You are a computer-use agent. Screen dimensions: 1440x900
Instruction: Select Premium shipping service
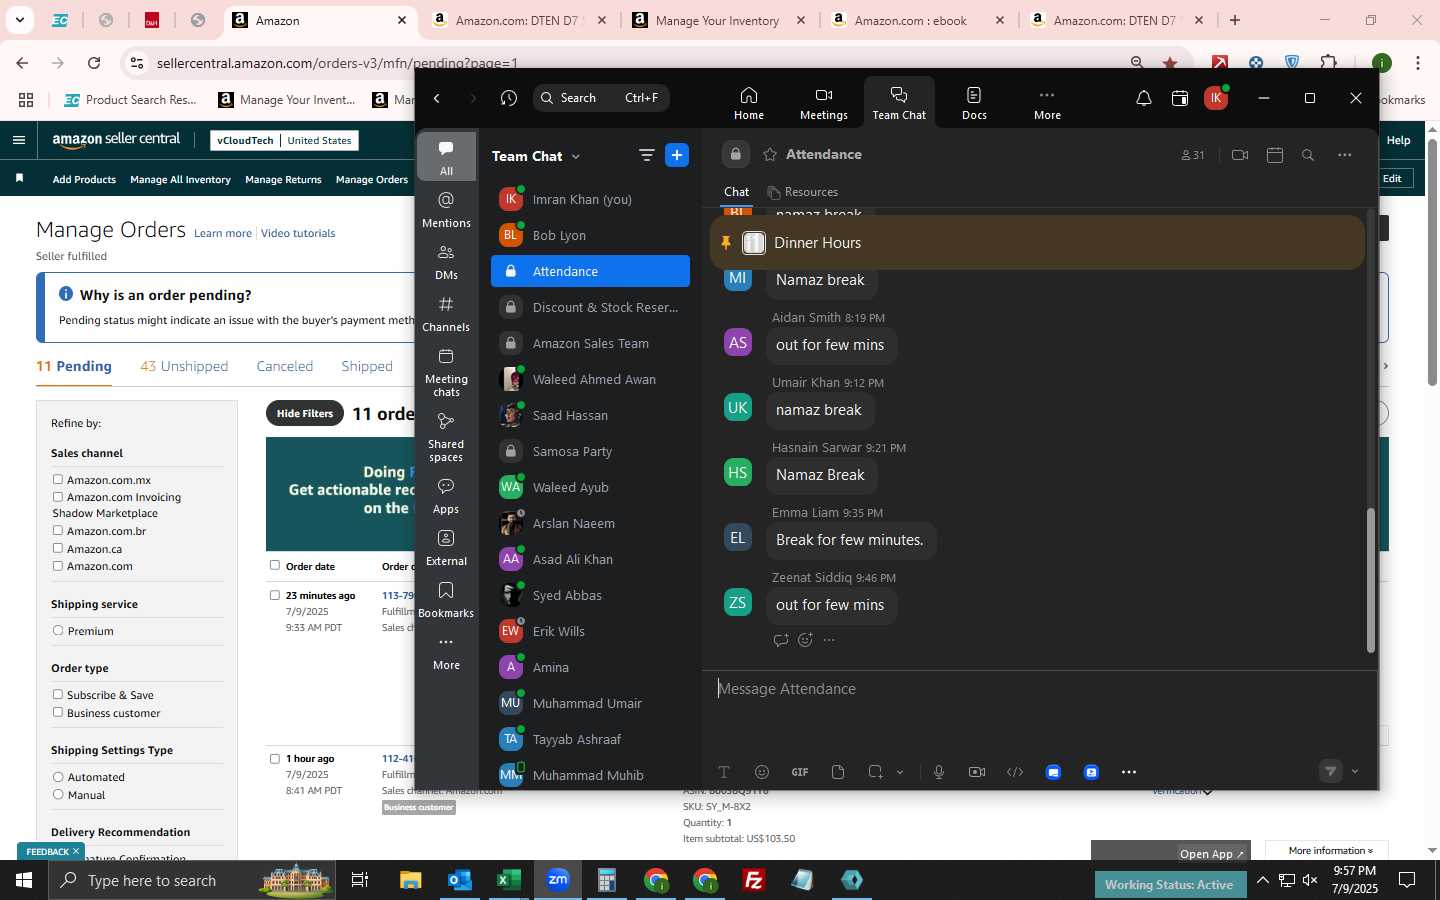click(x=58, y=631)
